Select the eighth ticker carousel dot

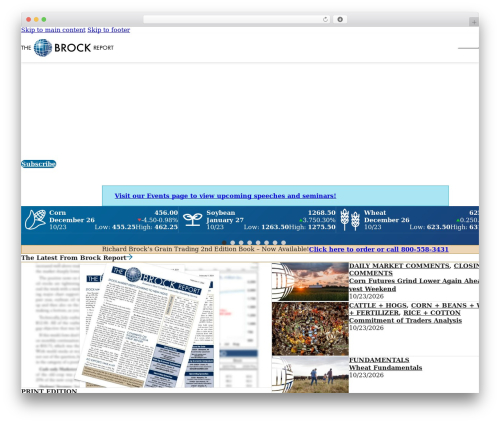coord(283,243)
